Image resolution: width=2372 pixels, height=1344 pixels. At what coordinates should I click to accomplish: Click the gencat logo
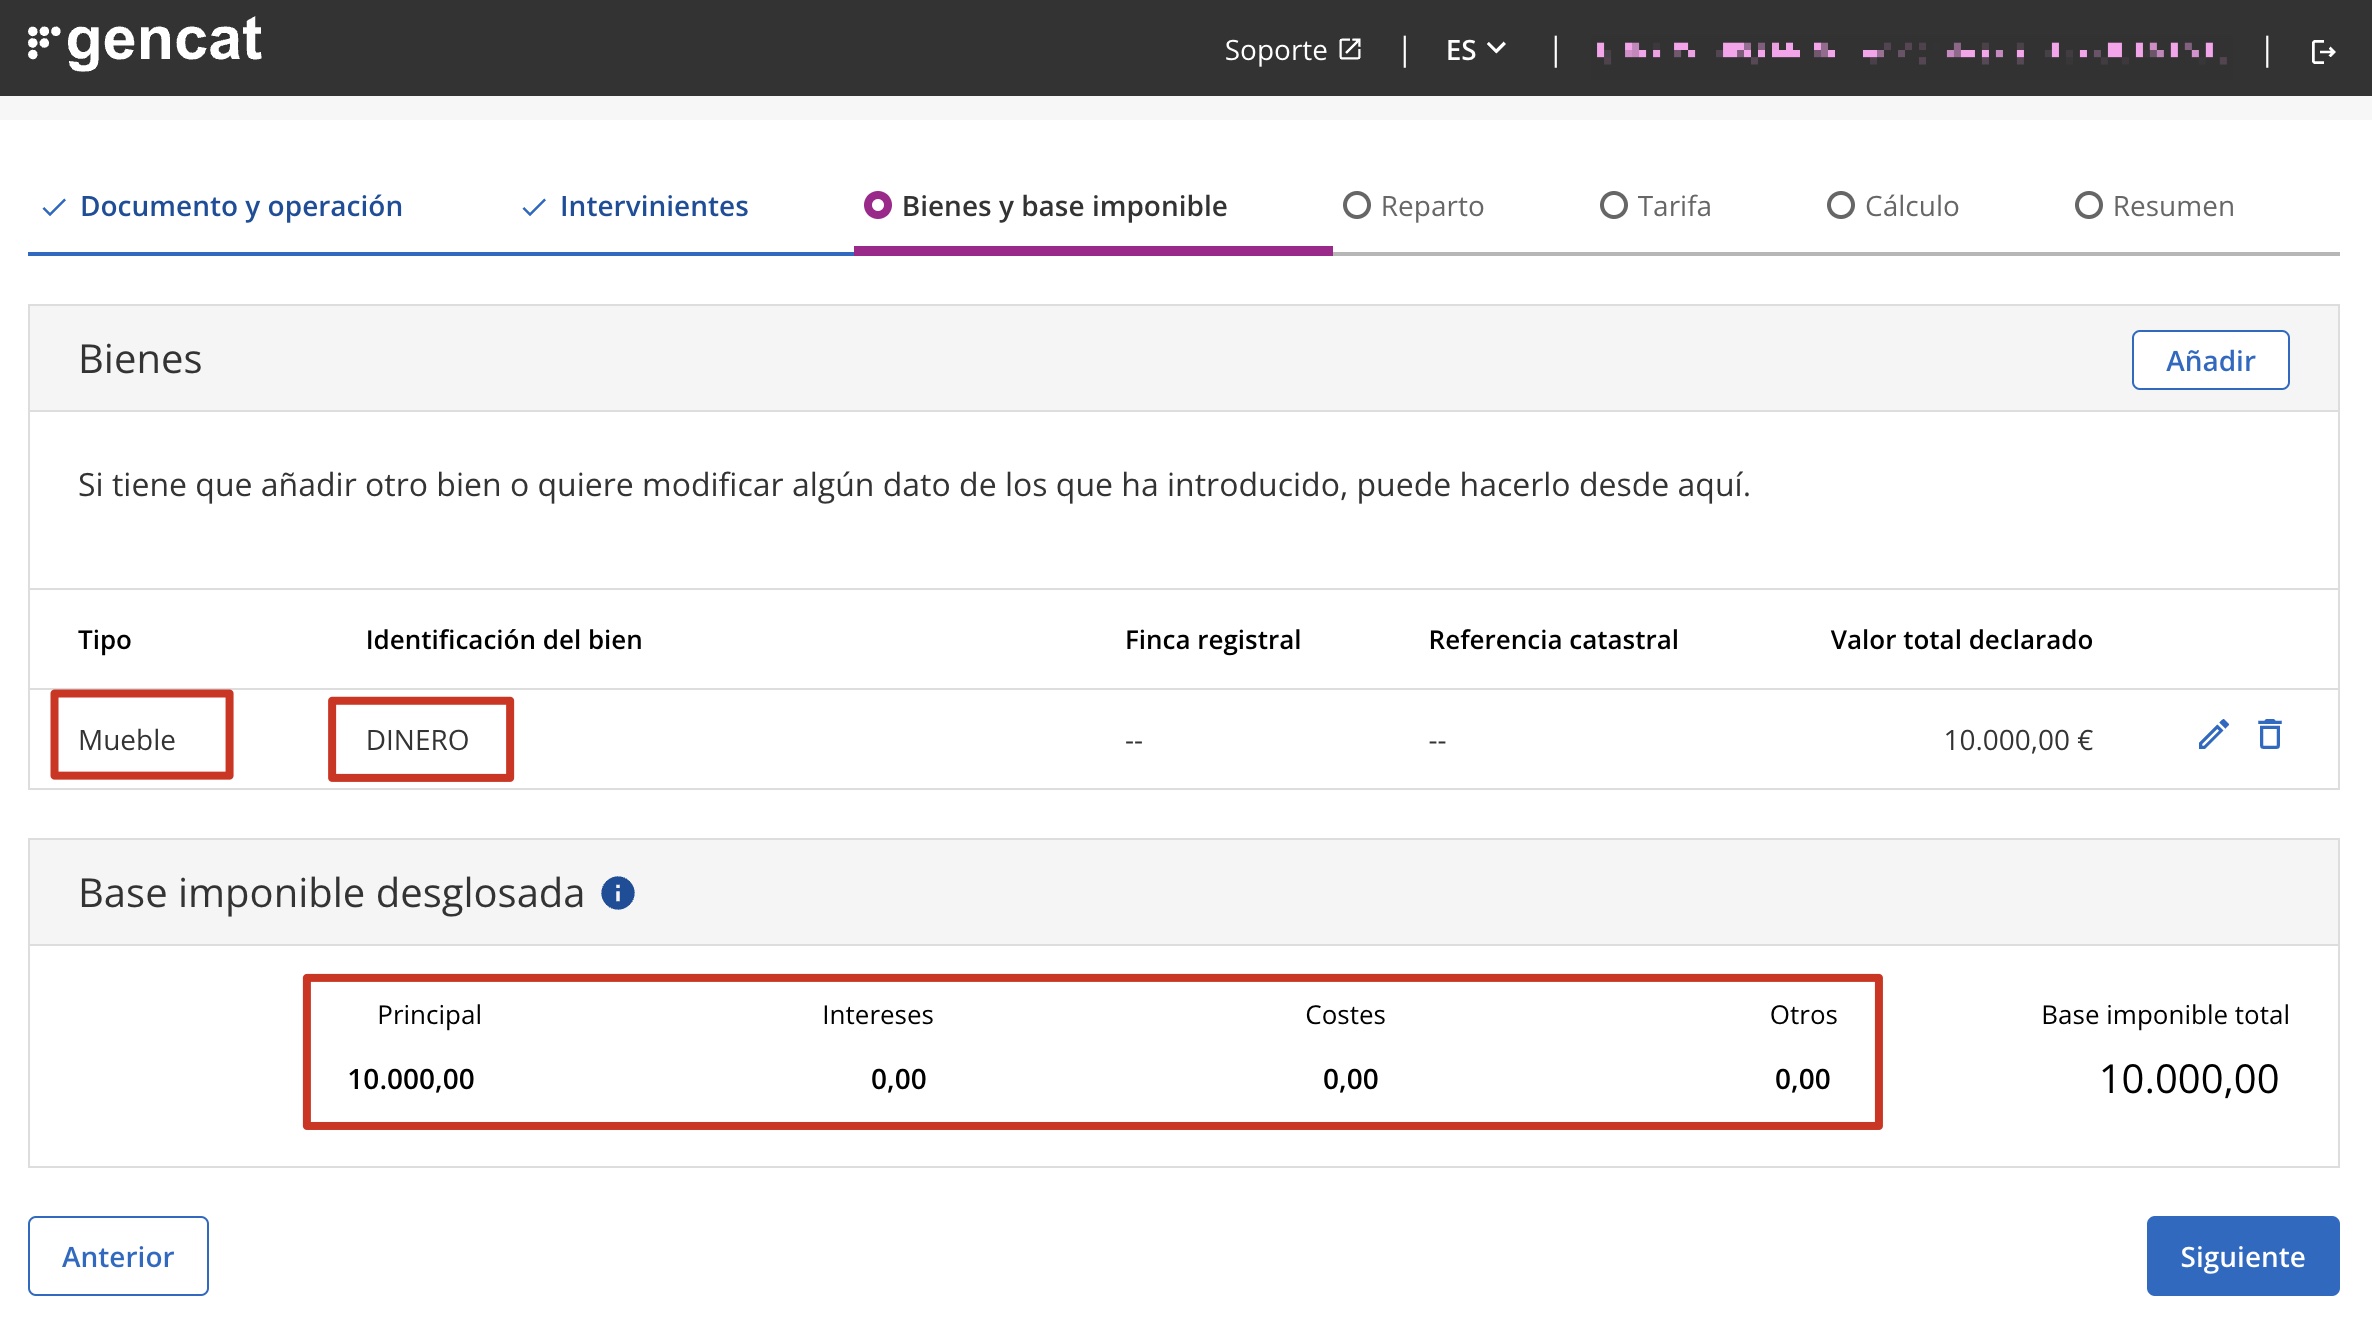[146, 43]
